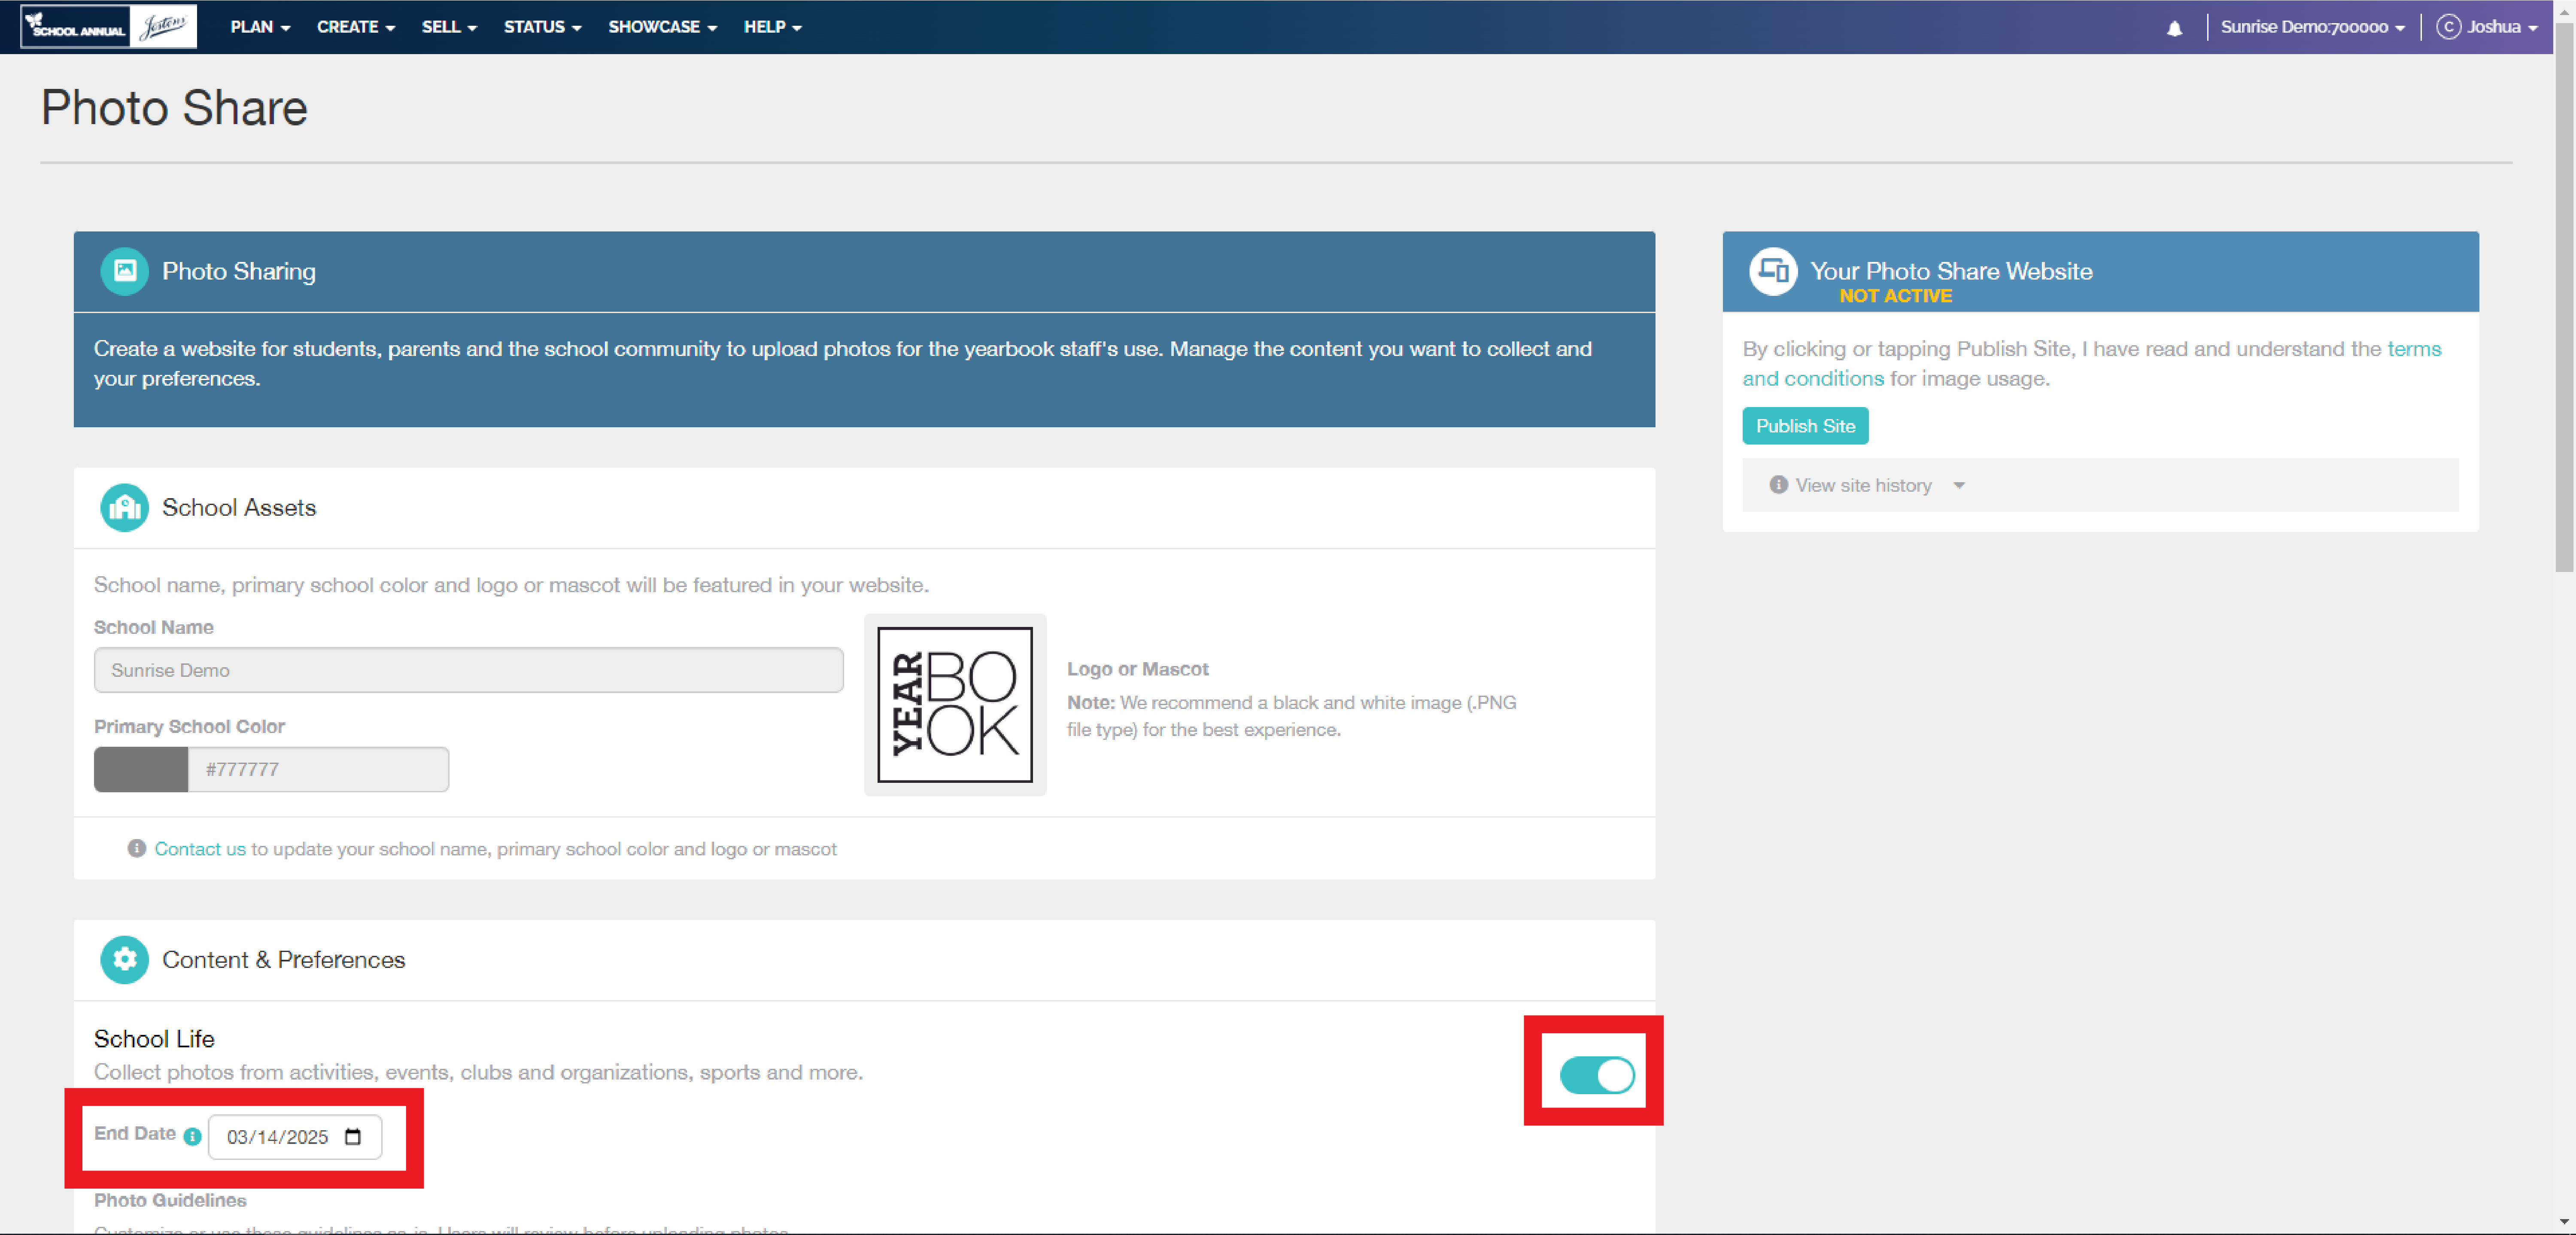Expand the Joshua user dropdown
The height and width of the screenshot is (1235, 2576).
coord(2502,27)
